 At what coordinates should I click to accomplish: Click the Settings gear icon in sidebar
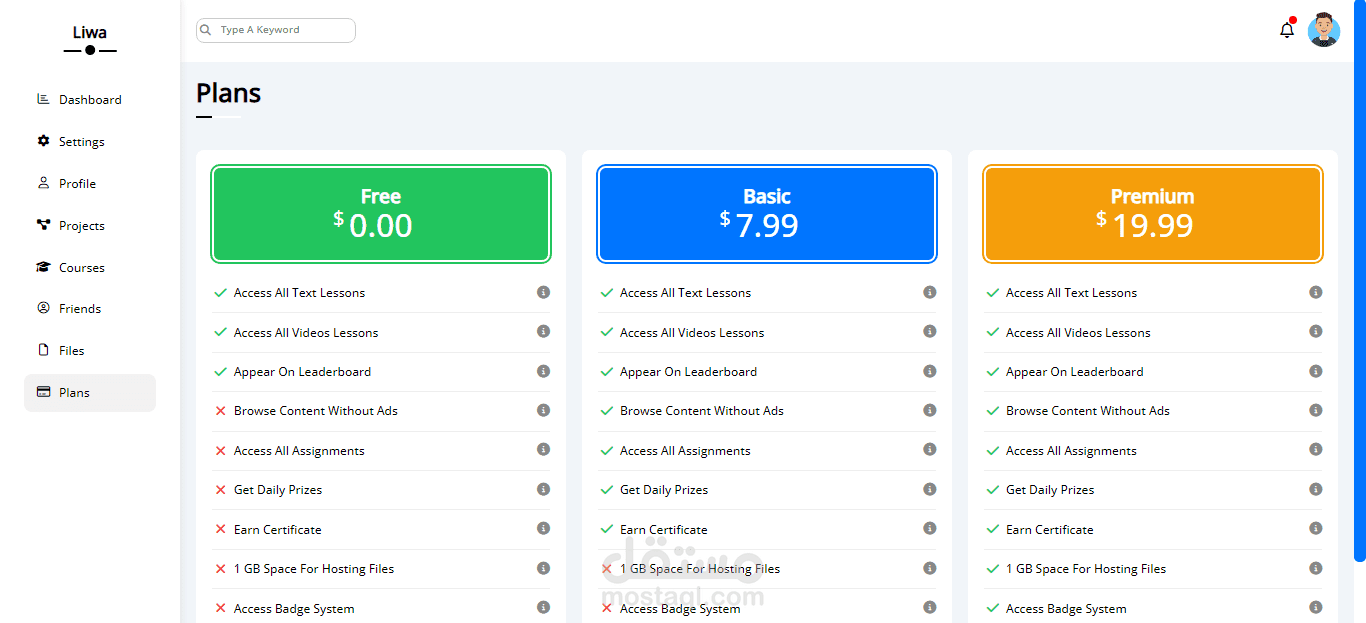(x=43, y=141)
